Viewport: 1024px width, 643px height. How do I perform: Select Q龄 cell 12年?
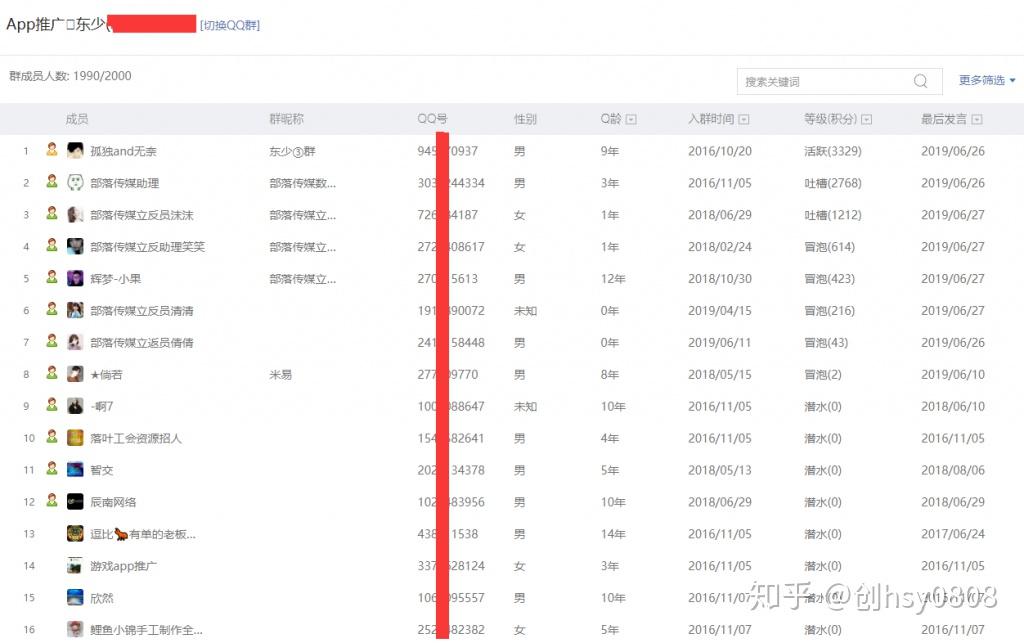tap(613, 279)
